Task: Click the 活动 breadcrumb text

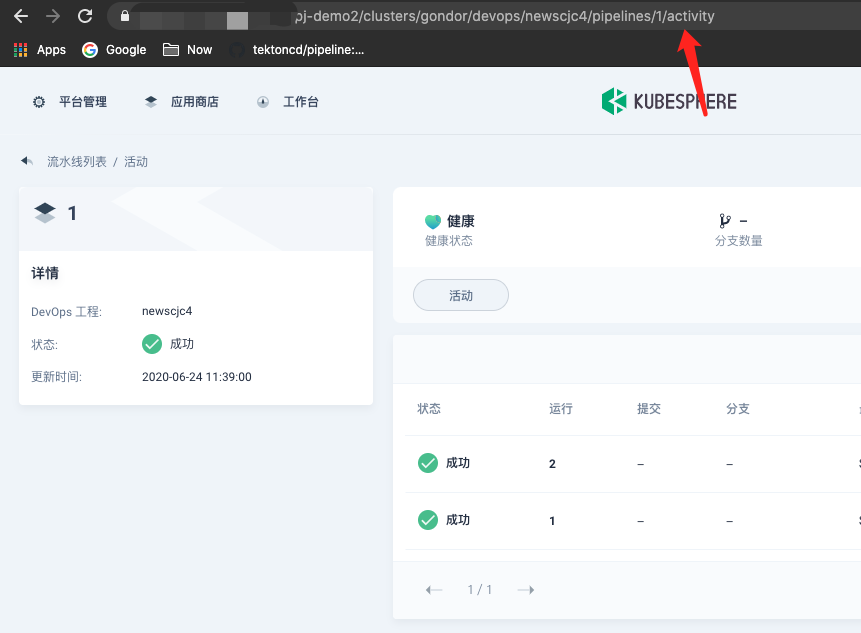Action: (136, 161)
